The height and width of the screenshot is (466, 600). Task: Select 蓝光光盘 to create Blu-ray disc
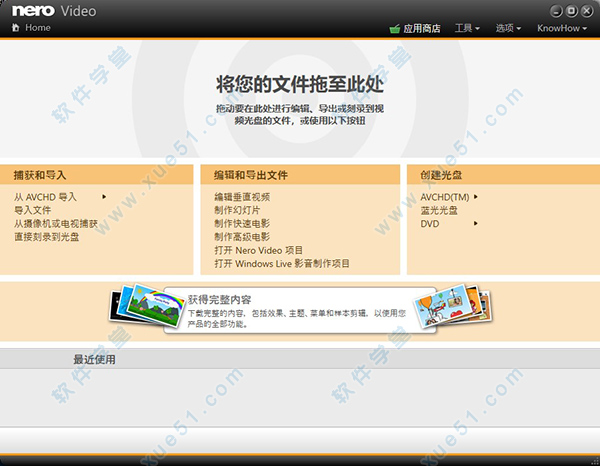439,211
